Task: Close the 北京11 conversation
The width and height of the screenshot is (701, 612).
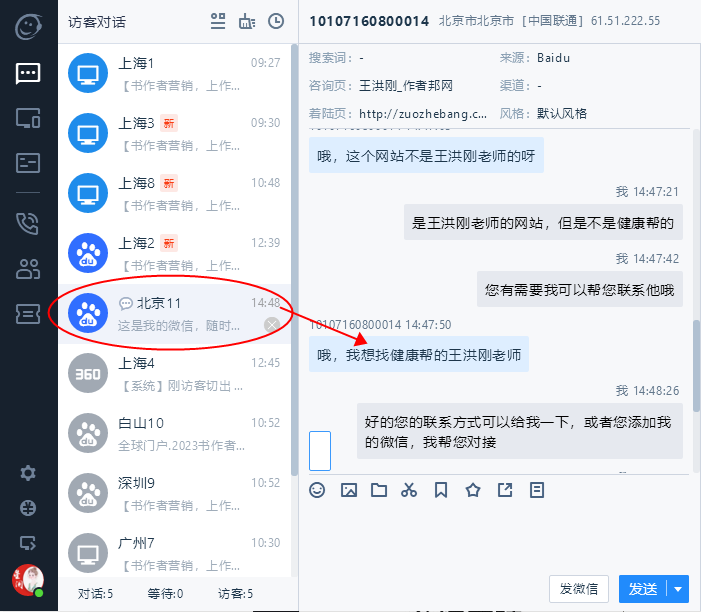Action: [271, 325]
